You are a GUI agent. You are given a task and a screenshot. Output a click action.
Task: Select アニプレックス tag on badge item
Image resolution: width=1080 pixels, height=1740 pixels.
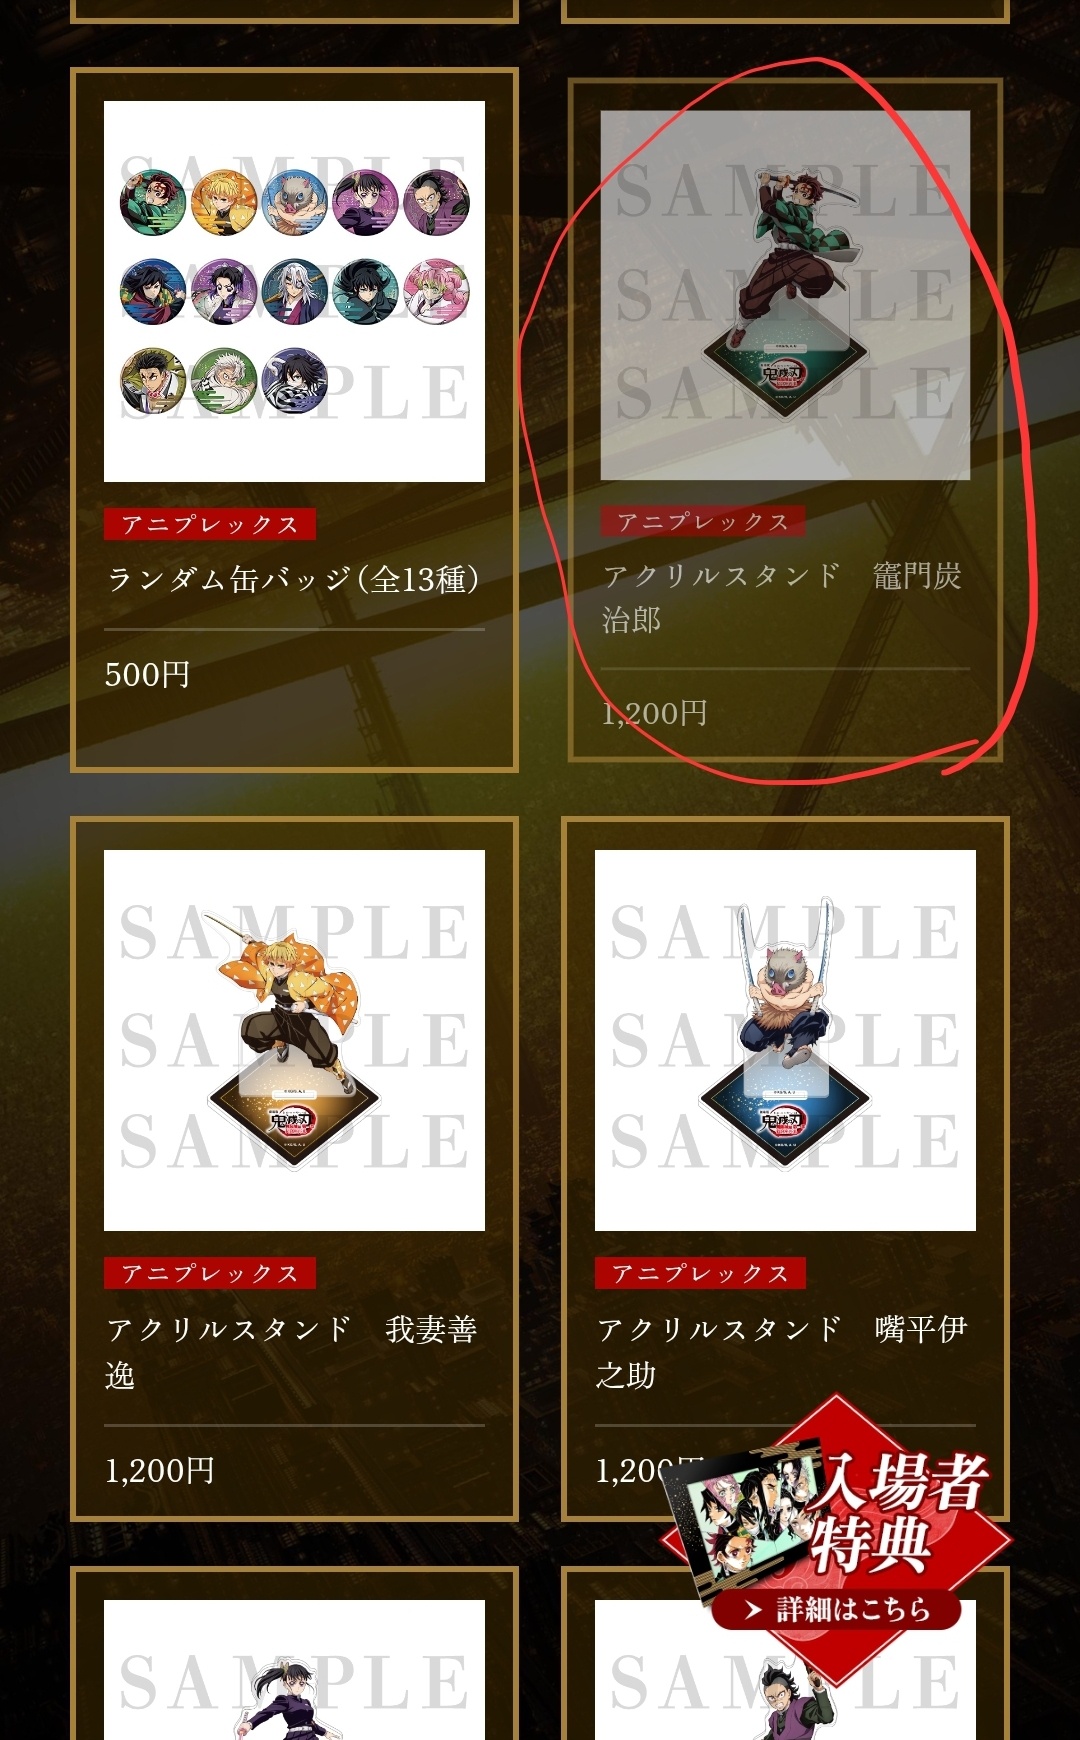[x=210, y=524]
